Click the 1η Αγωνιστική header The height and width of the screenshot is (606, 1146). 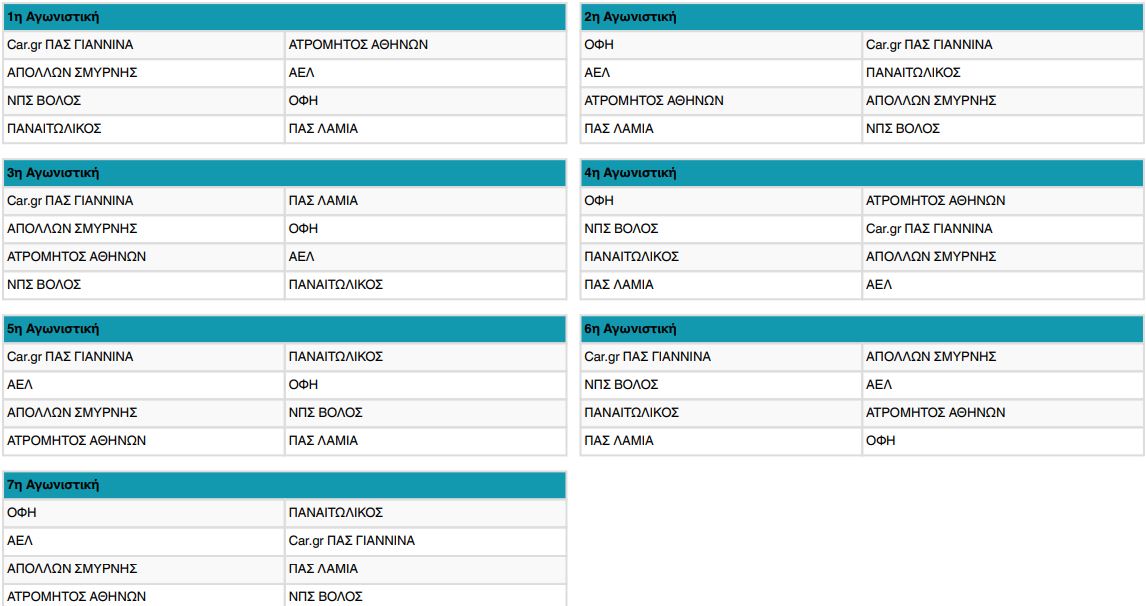[x=284, y=17]
